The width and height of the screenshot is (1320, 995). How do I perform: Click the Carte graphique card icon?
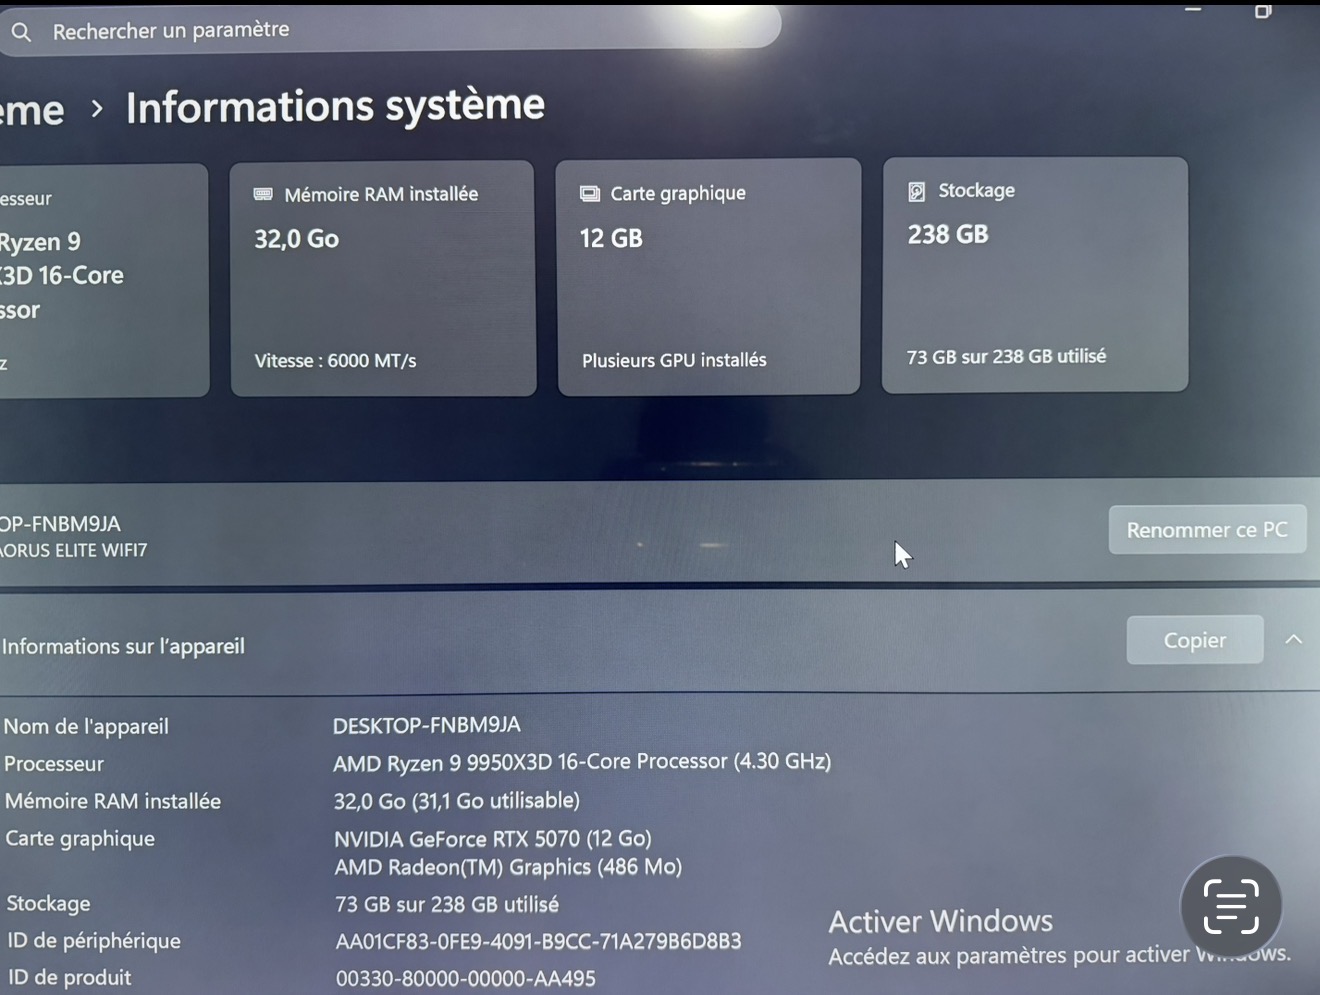[x=590, y=193]
